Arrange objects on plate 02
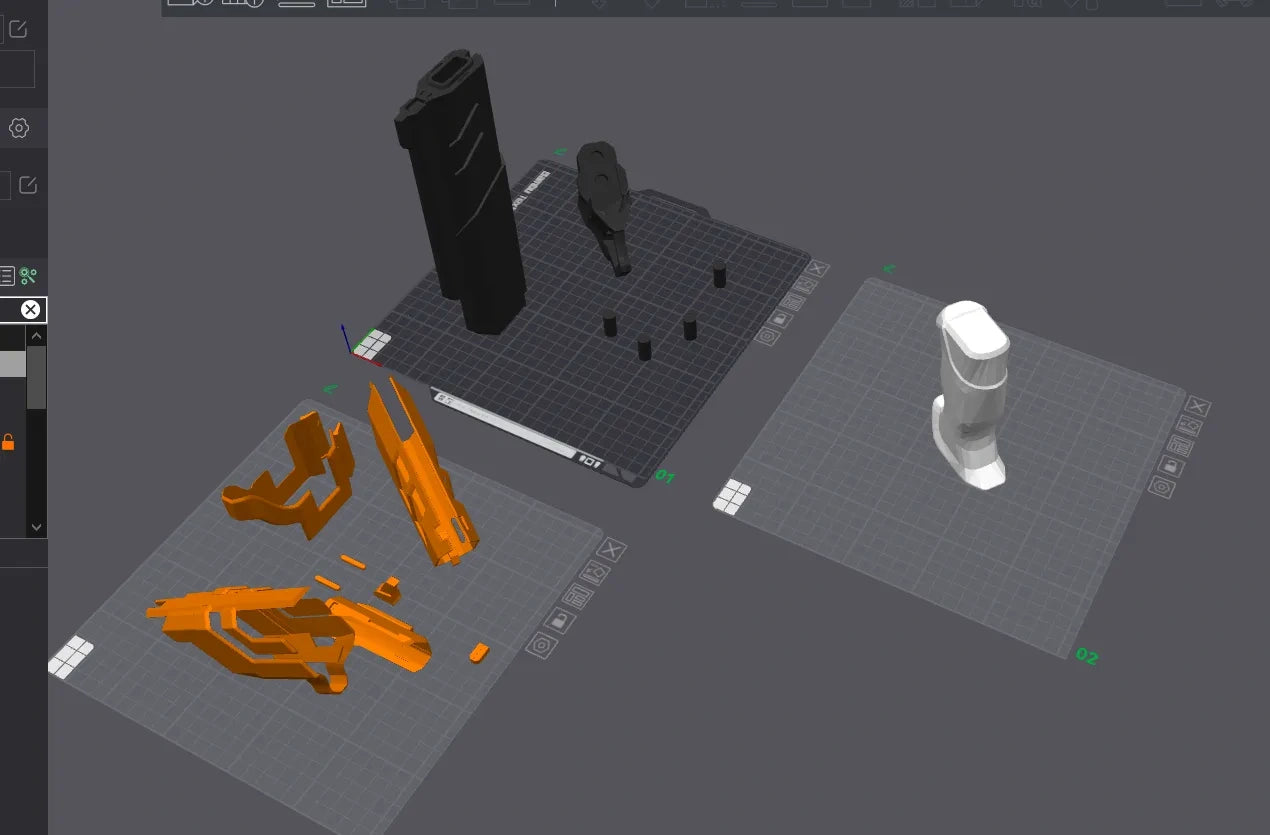This screenshot has width=1270, height=835. pyautogui.click(x=1178, y=446)
